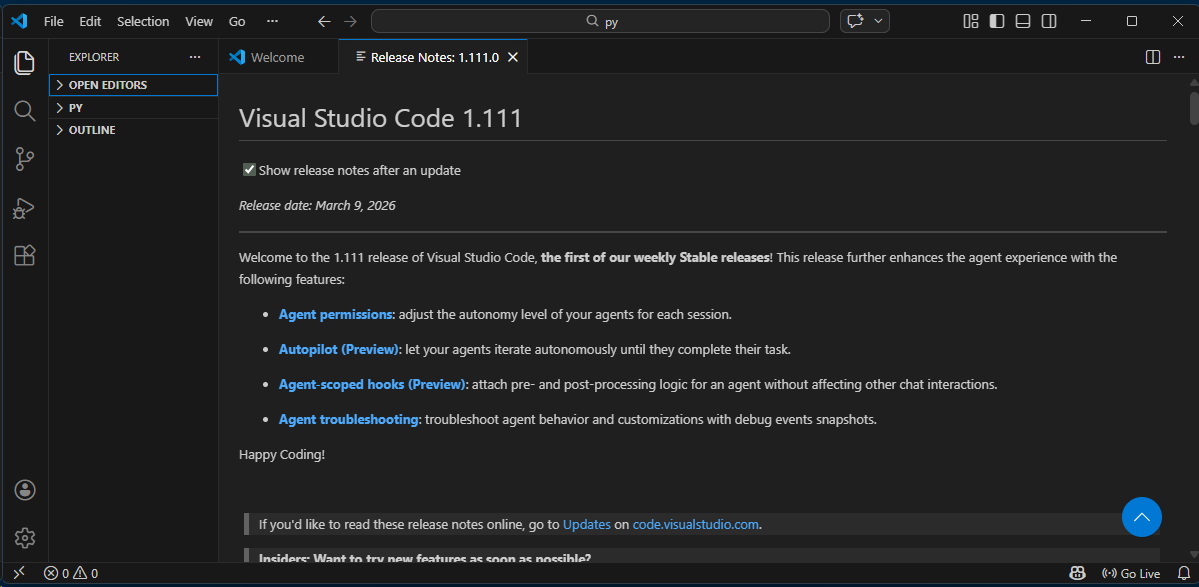
Task: Open the Source Control view
Action: tap(24, 158)
